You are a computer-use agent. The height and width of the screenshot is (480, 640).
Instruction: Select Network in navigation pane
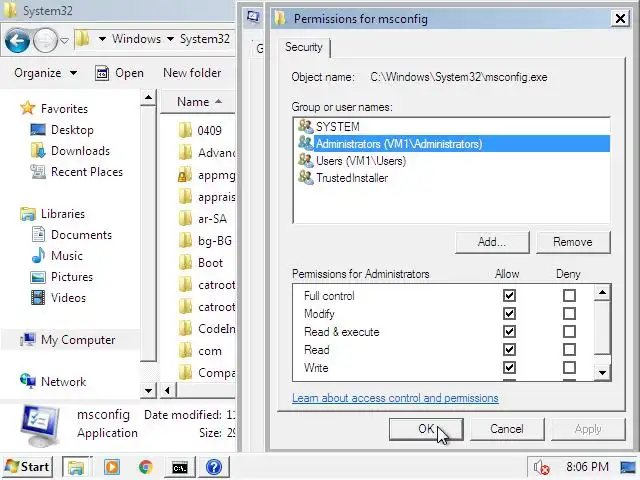tap(53, 382)
